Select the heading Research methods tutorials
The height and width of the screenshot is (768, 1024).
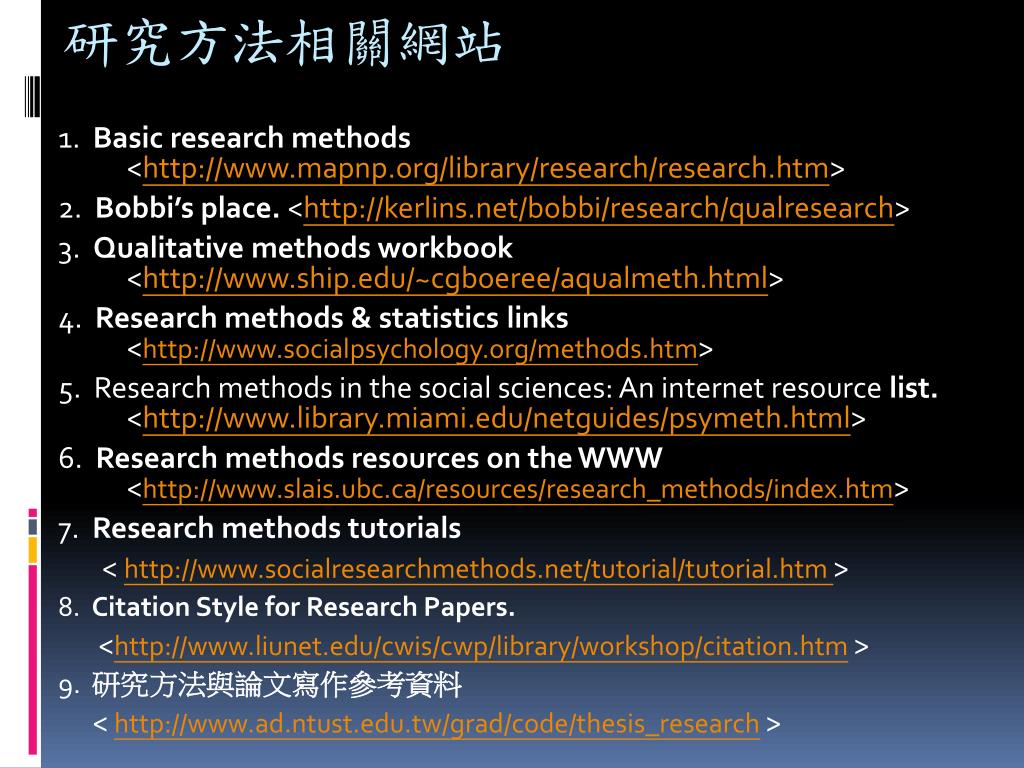point(277,528)
